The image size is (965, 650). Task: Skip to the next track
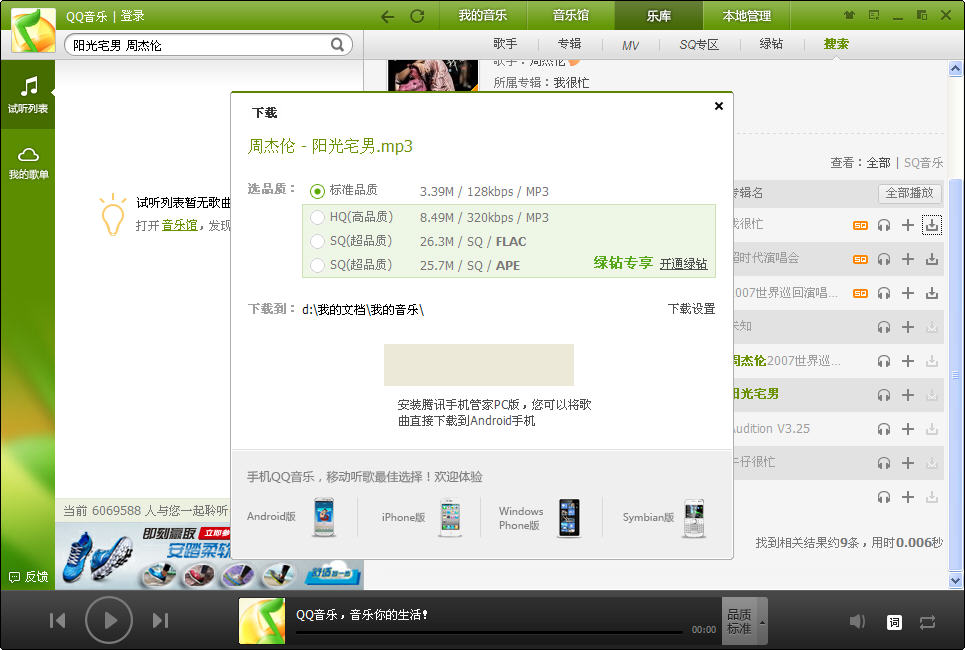pyautogui.click(x=160, y=621)
